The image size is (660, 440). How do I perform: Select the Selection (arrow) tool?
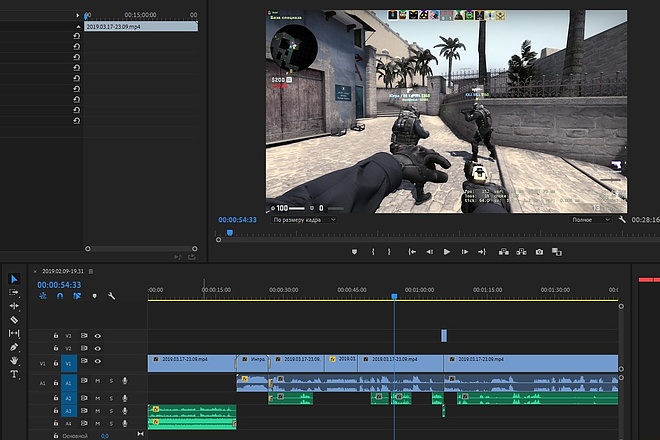click(14, 279)
